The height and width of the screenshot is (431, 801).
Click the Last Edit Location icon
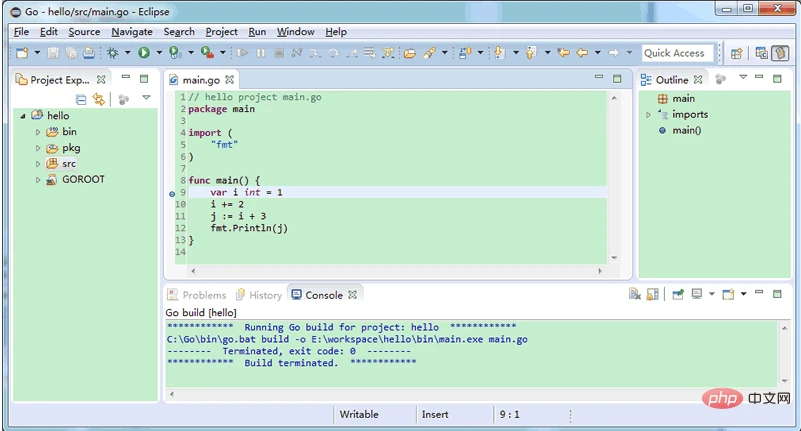pos(563,53)
